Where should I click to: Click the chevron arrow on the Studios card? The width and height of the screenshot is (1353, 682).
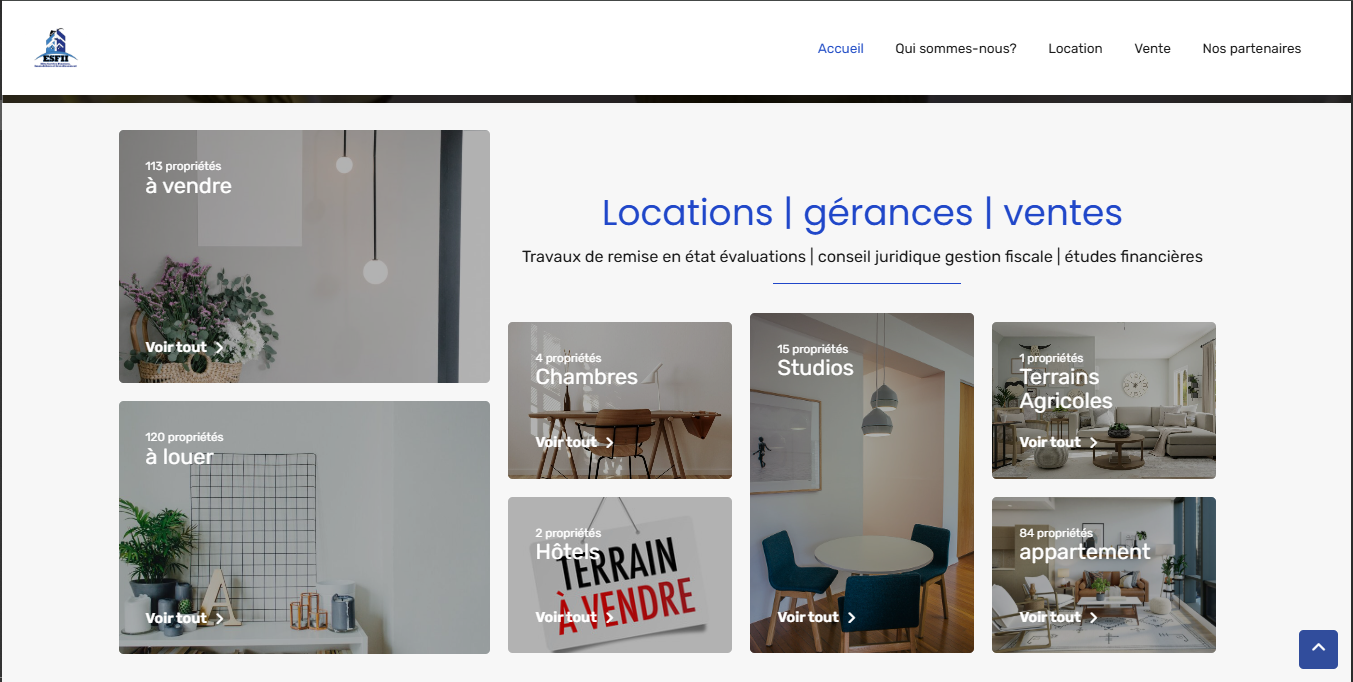click(x=852, y=618)
